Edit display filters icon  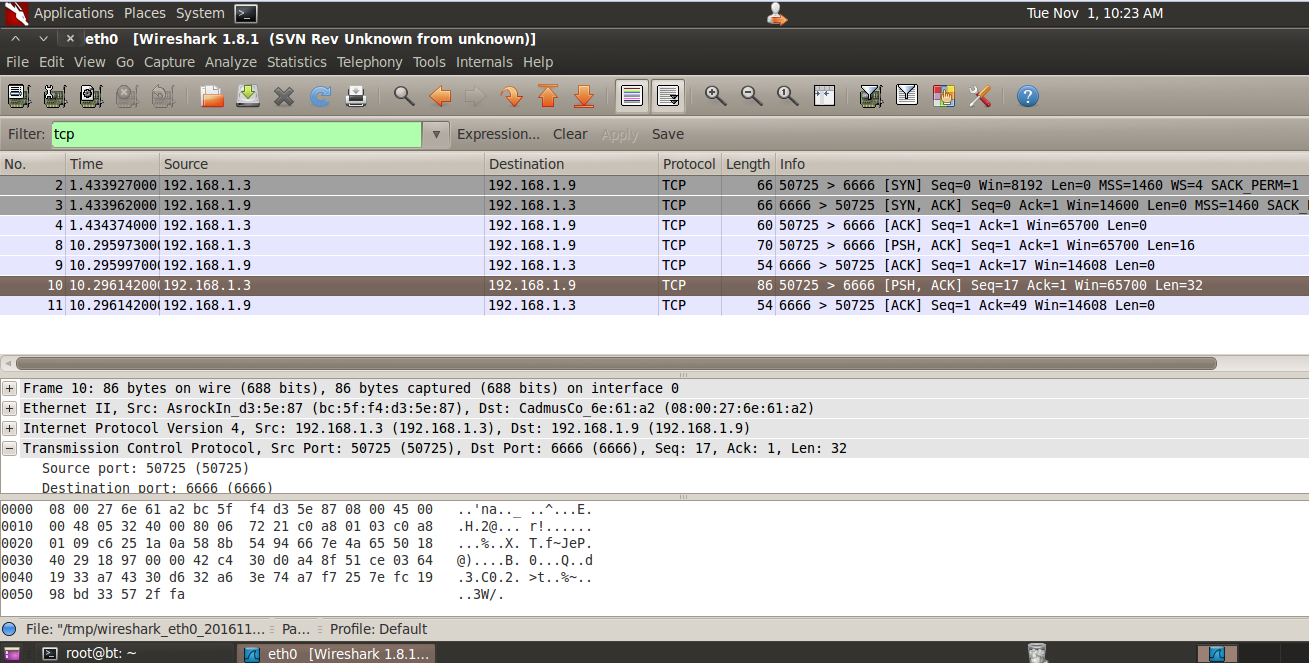[907, 96]
